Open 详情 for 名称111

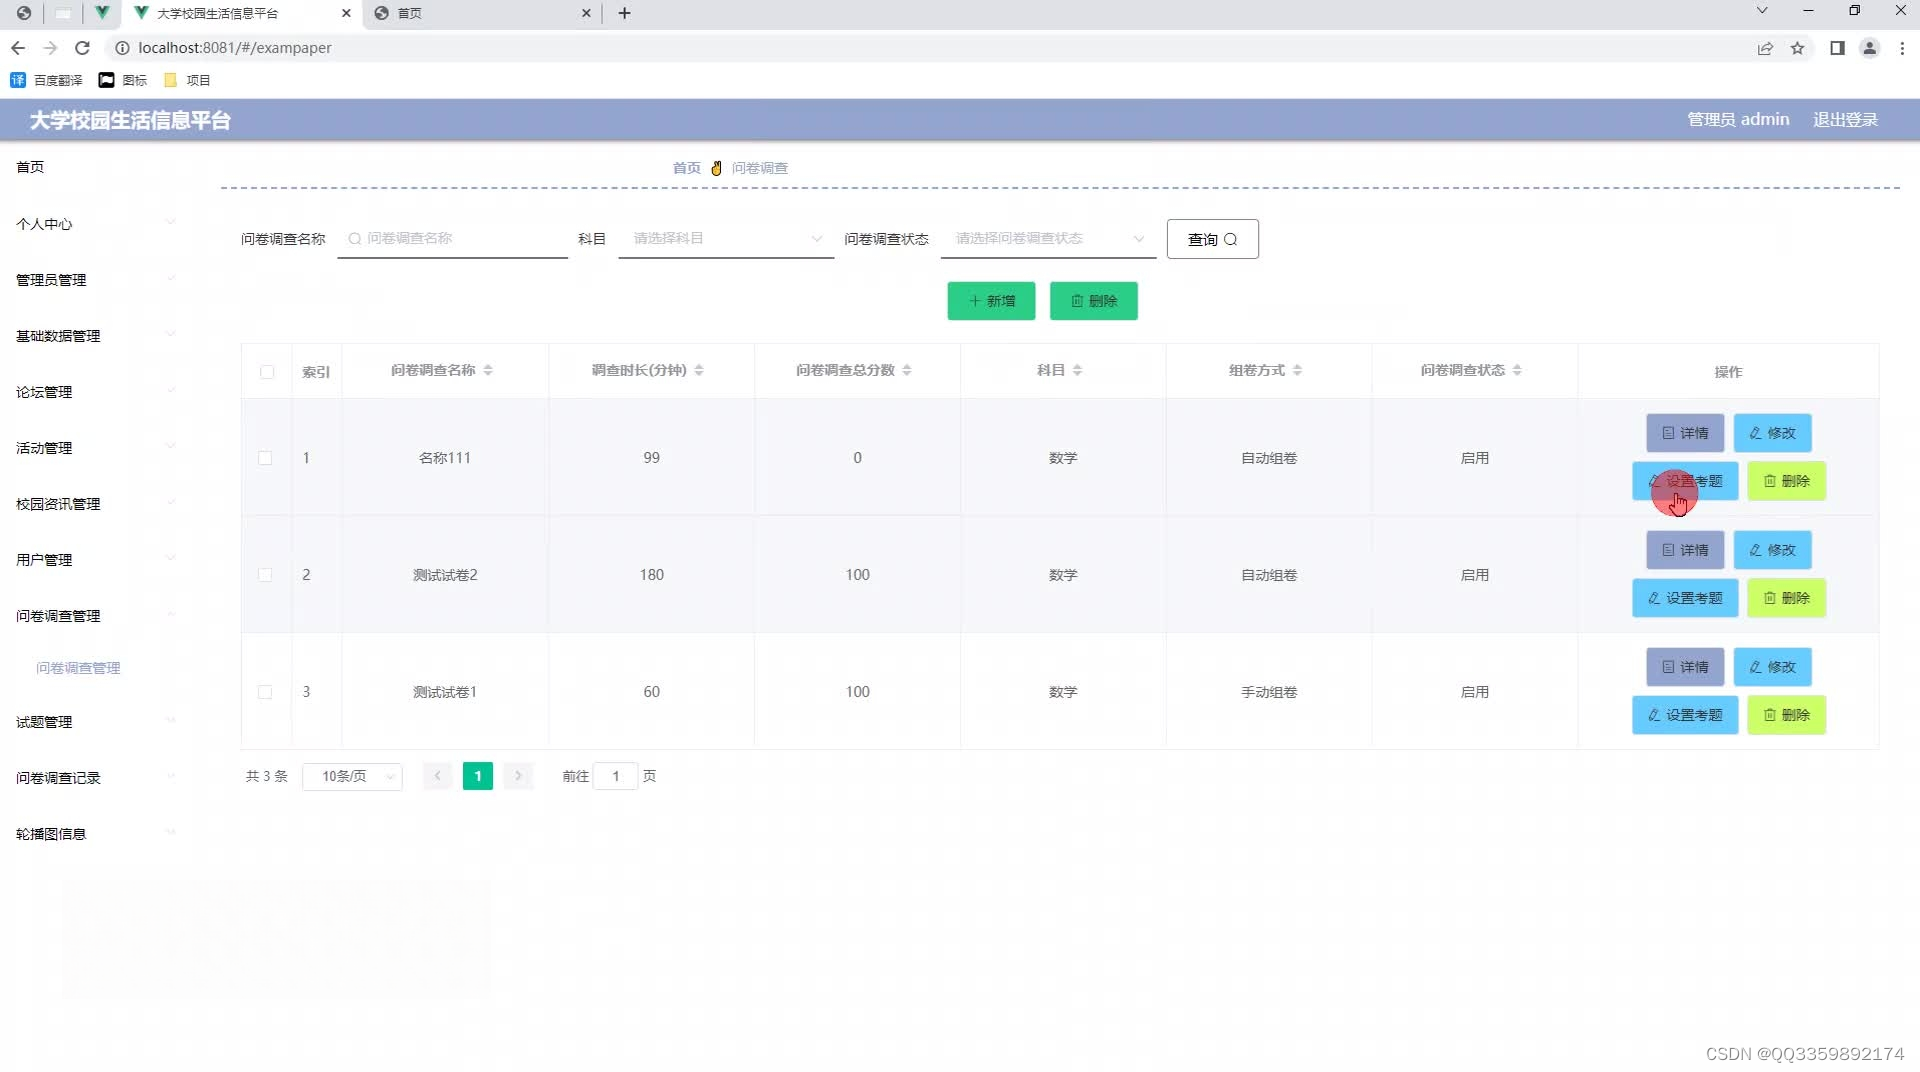(x=1685, y=433)
